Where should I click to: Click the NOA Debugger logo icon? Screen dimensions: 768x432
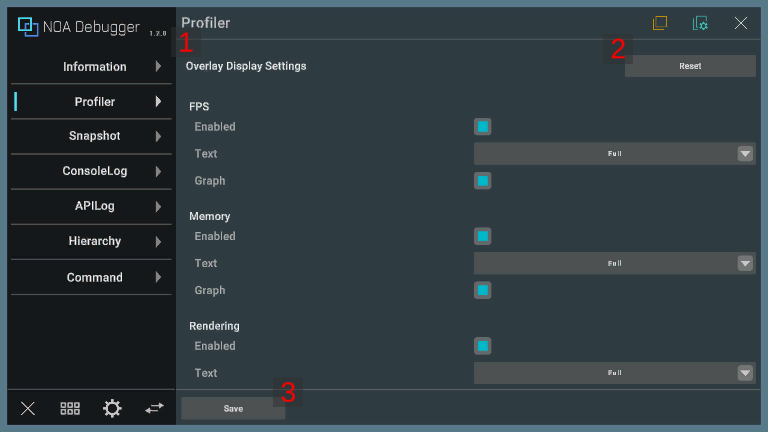tap(28, 27)
